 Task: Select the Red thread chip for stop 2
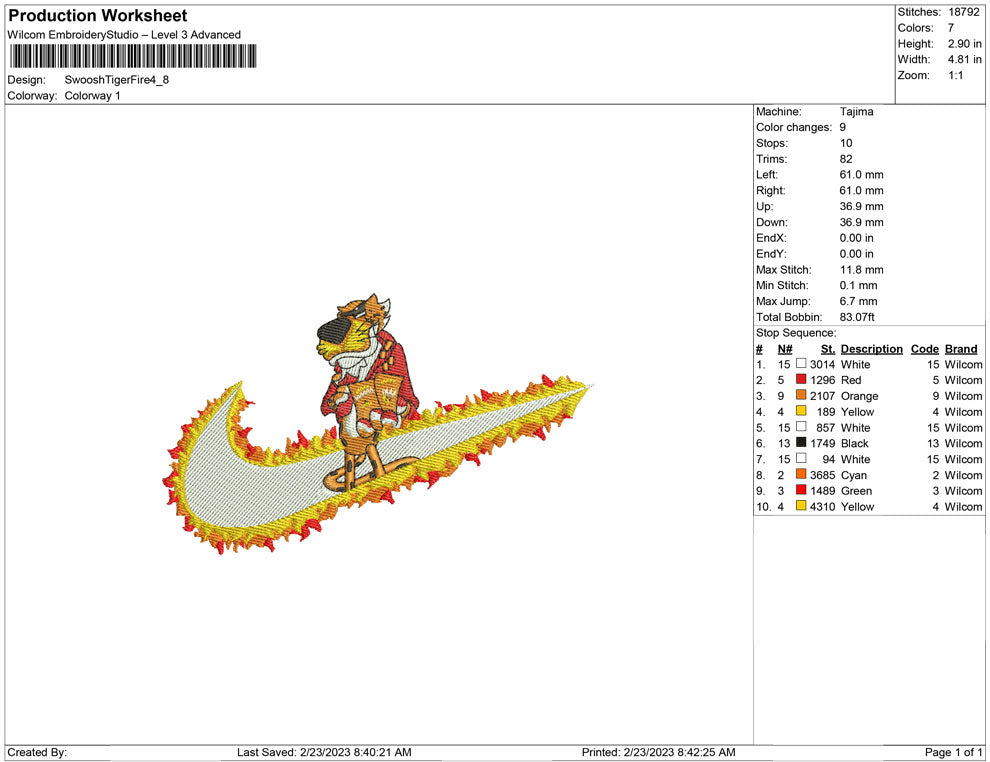800,380
